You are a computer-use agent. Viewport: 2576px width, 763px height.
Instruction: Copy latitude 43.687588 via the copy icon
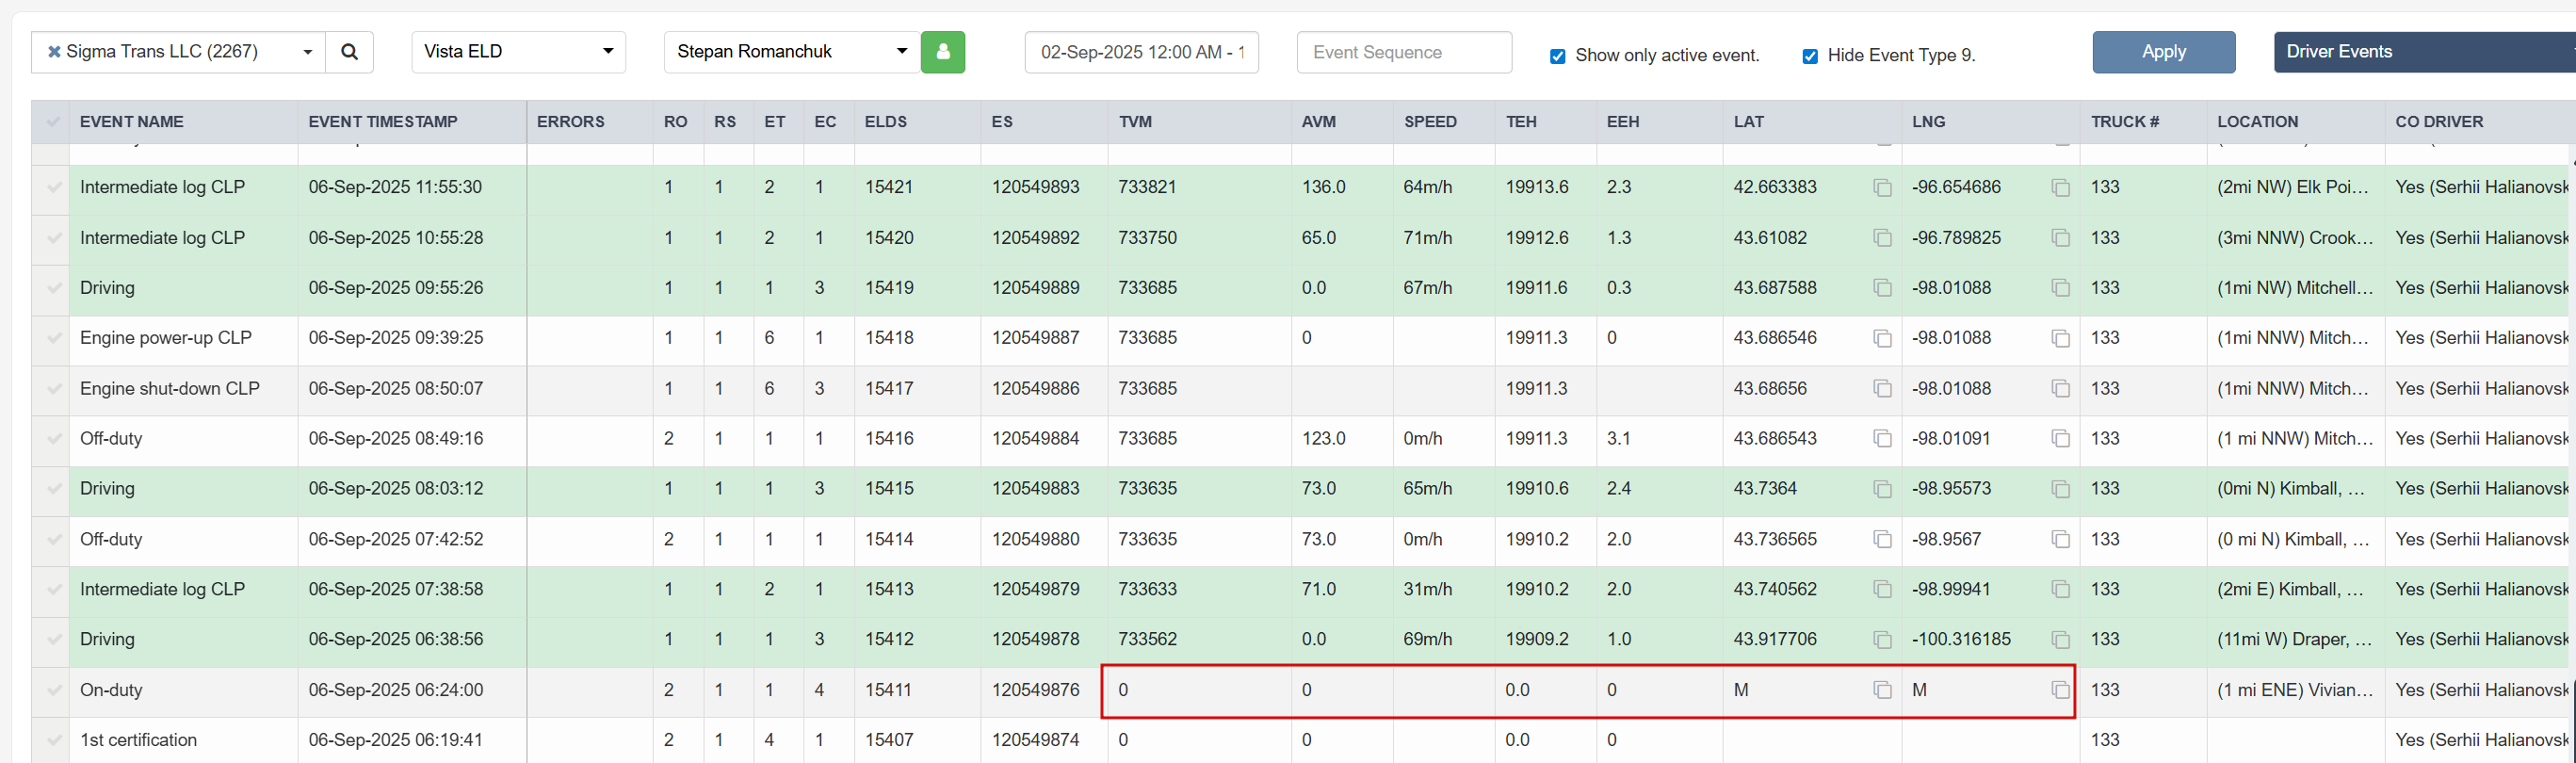[1882, 288]
